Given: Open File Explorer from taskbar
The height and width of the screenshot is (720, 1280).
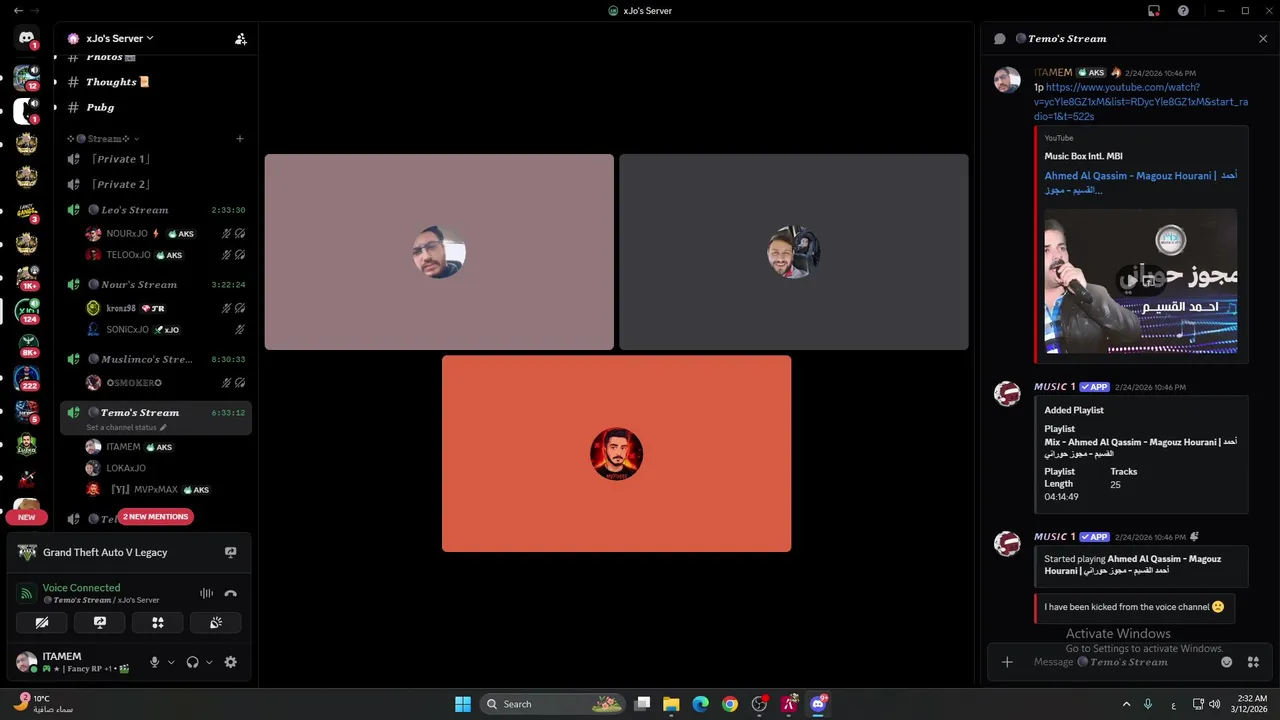Looking at the screenshot, I should [671, 704].
